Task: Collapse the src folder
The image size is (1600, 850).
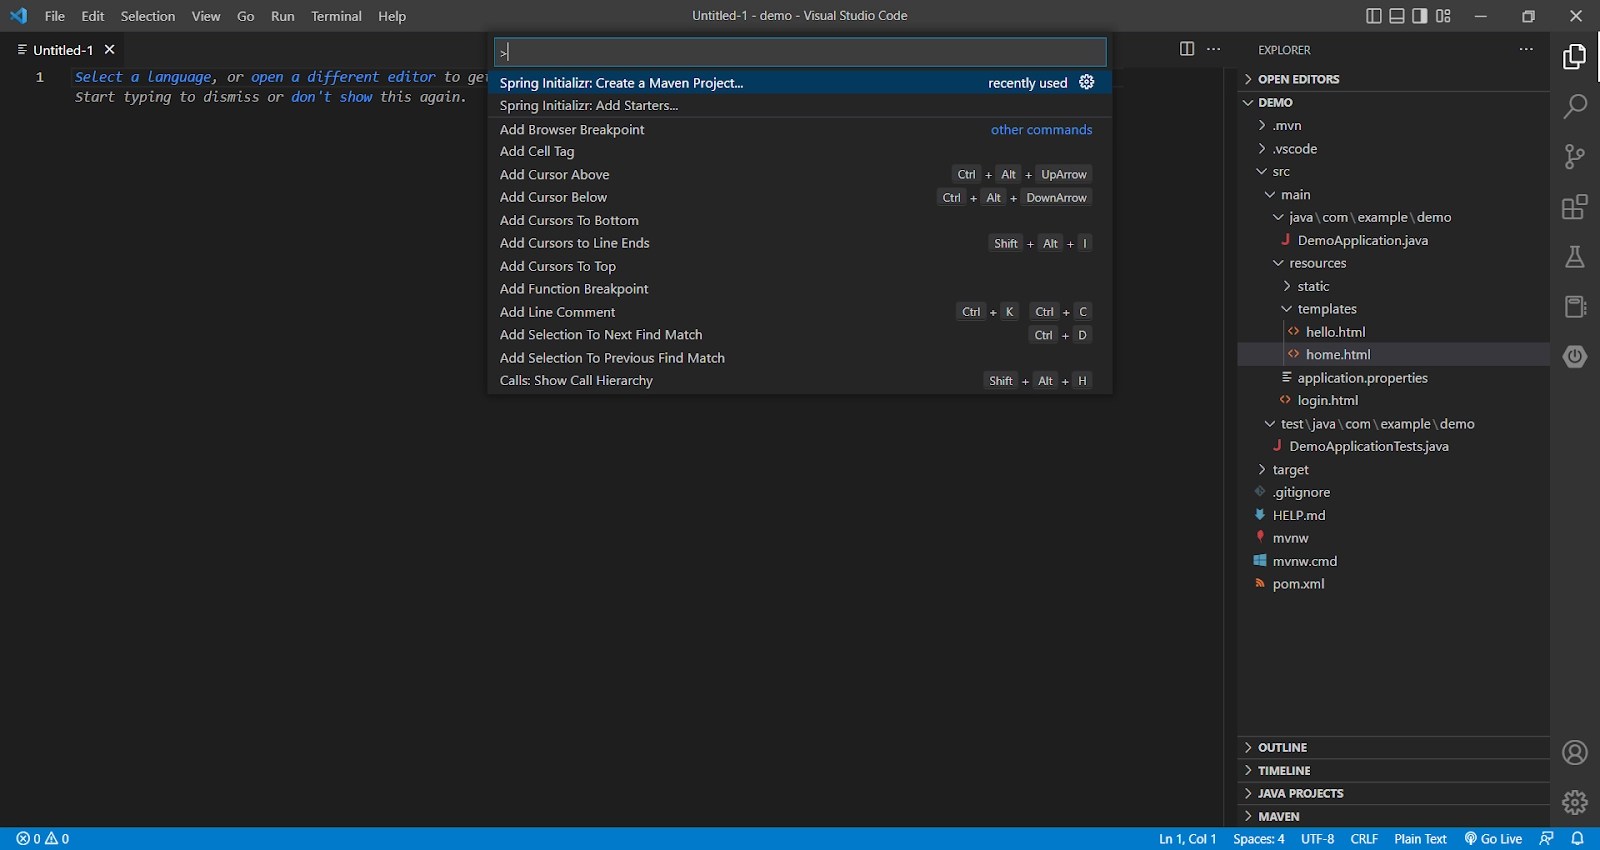Action: click(1393, 171)
